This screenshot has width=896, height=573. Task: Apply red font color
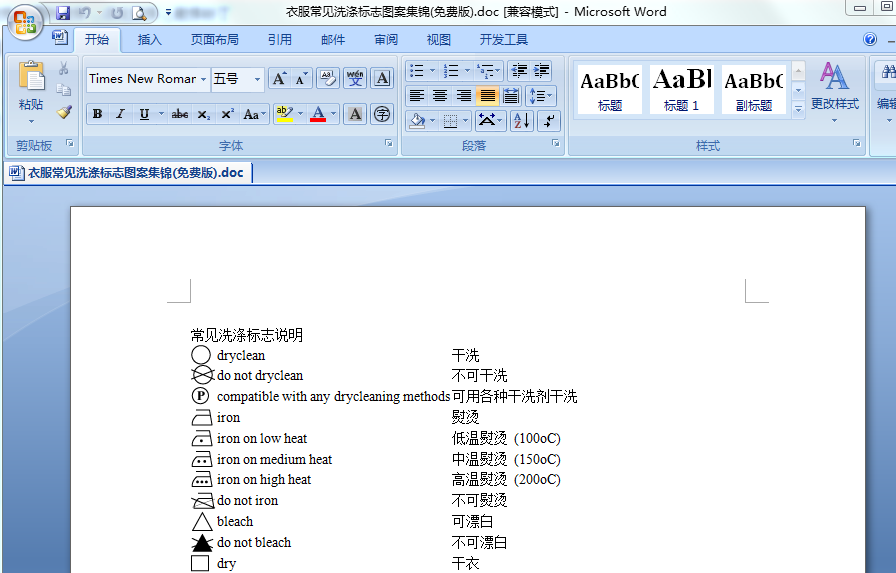click(x=318, y=114)
